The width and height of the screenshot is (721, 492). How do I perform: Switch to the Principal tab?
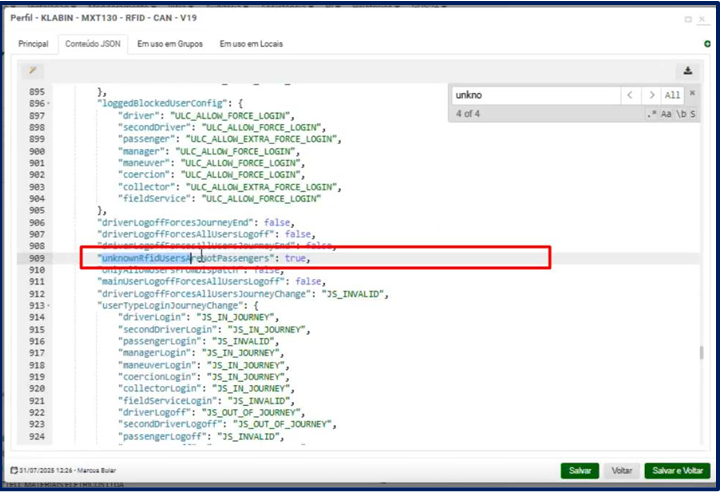[x=33, y=44]
